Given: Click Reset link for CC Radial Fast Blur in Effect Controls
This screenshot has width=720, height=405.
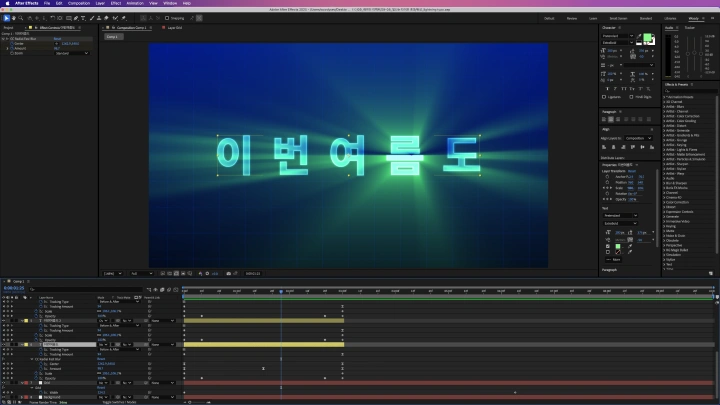Looking at the screenshot, I should coord(57,39).
